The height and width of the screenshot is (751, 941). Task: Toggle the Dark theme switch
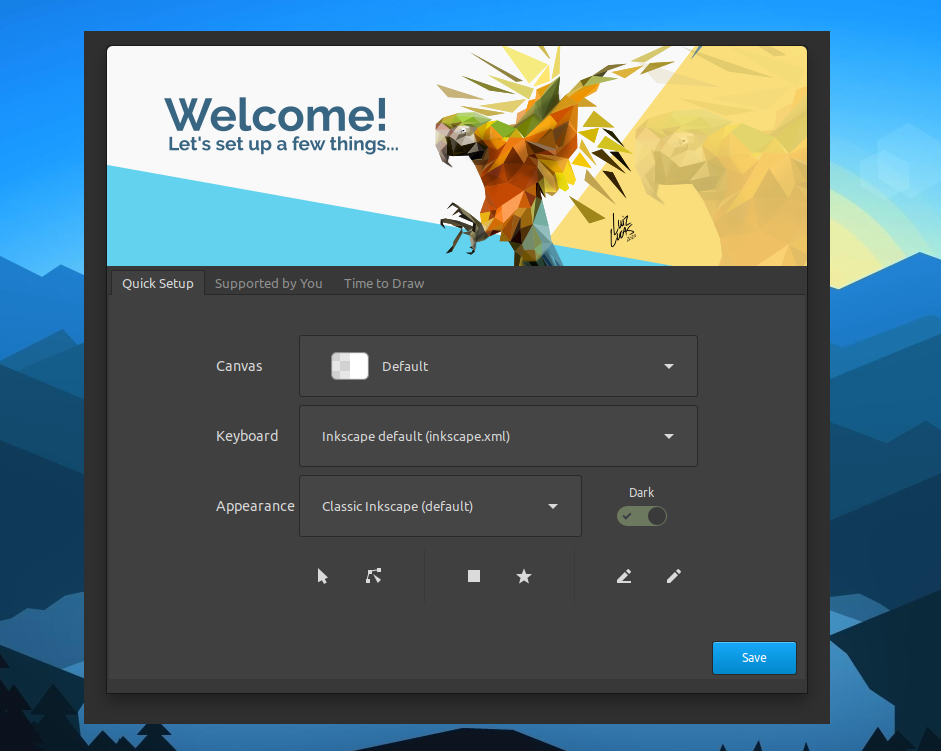(642, 516)
